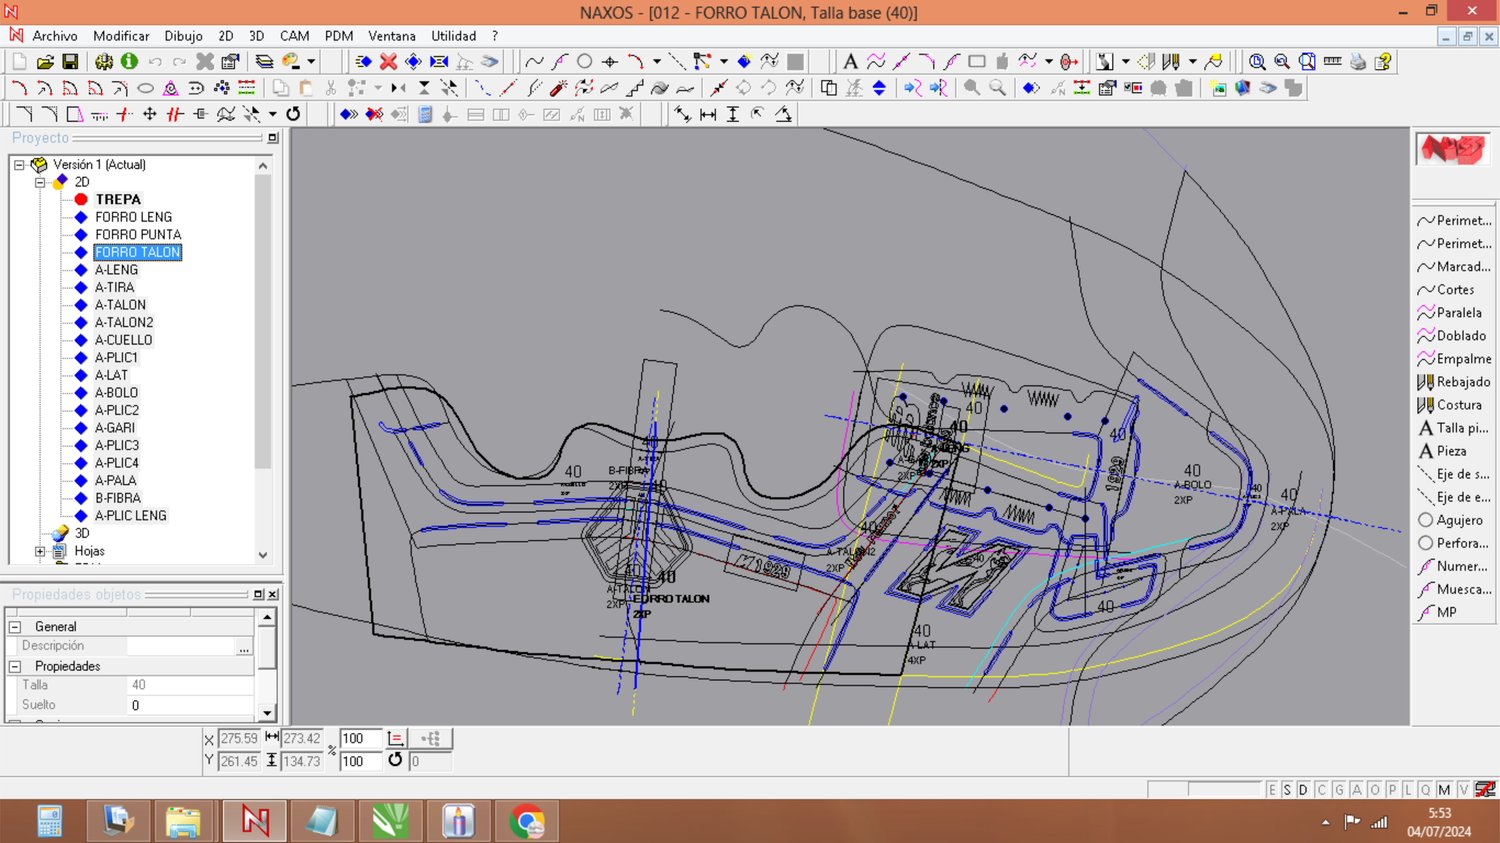
Task: Open the Utilidad menu
Action: click(x=453, y=36)
